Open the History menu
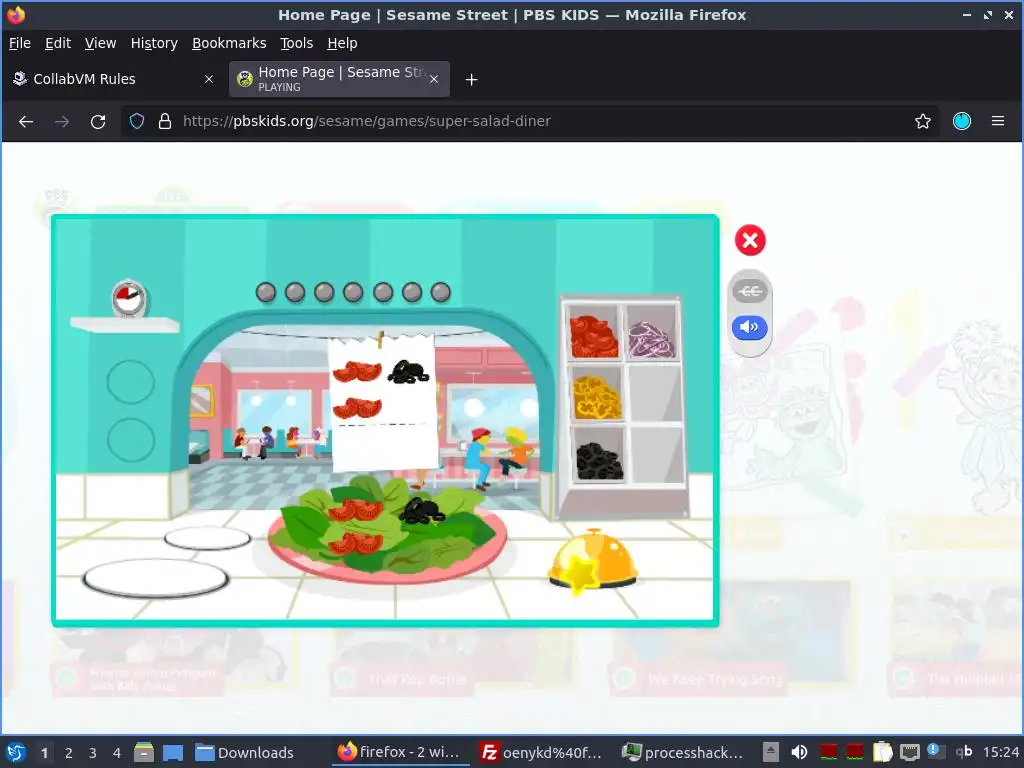Screen dimensions: 1024x768 coord(154,43)
